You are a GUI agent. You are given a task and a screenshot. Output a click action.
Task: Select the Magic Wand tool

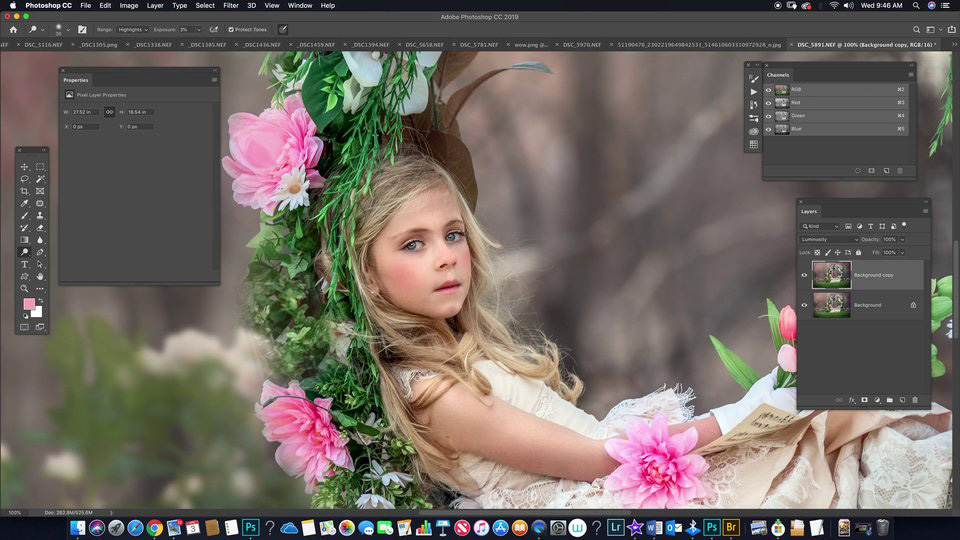coord(40,179)
